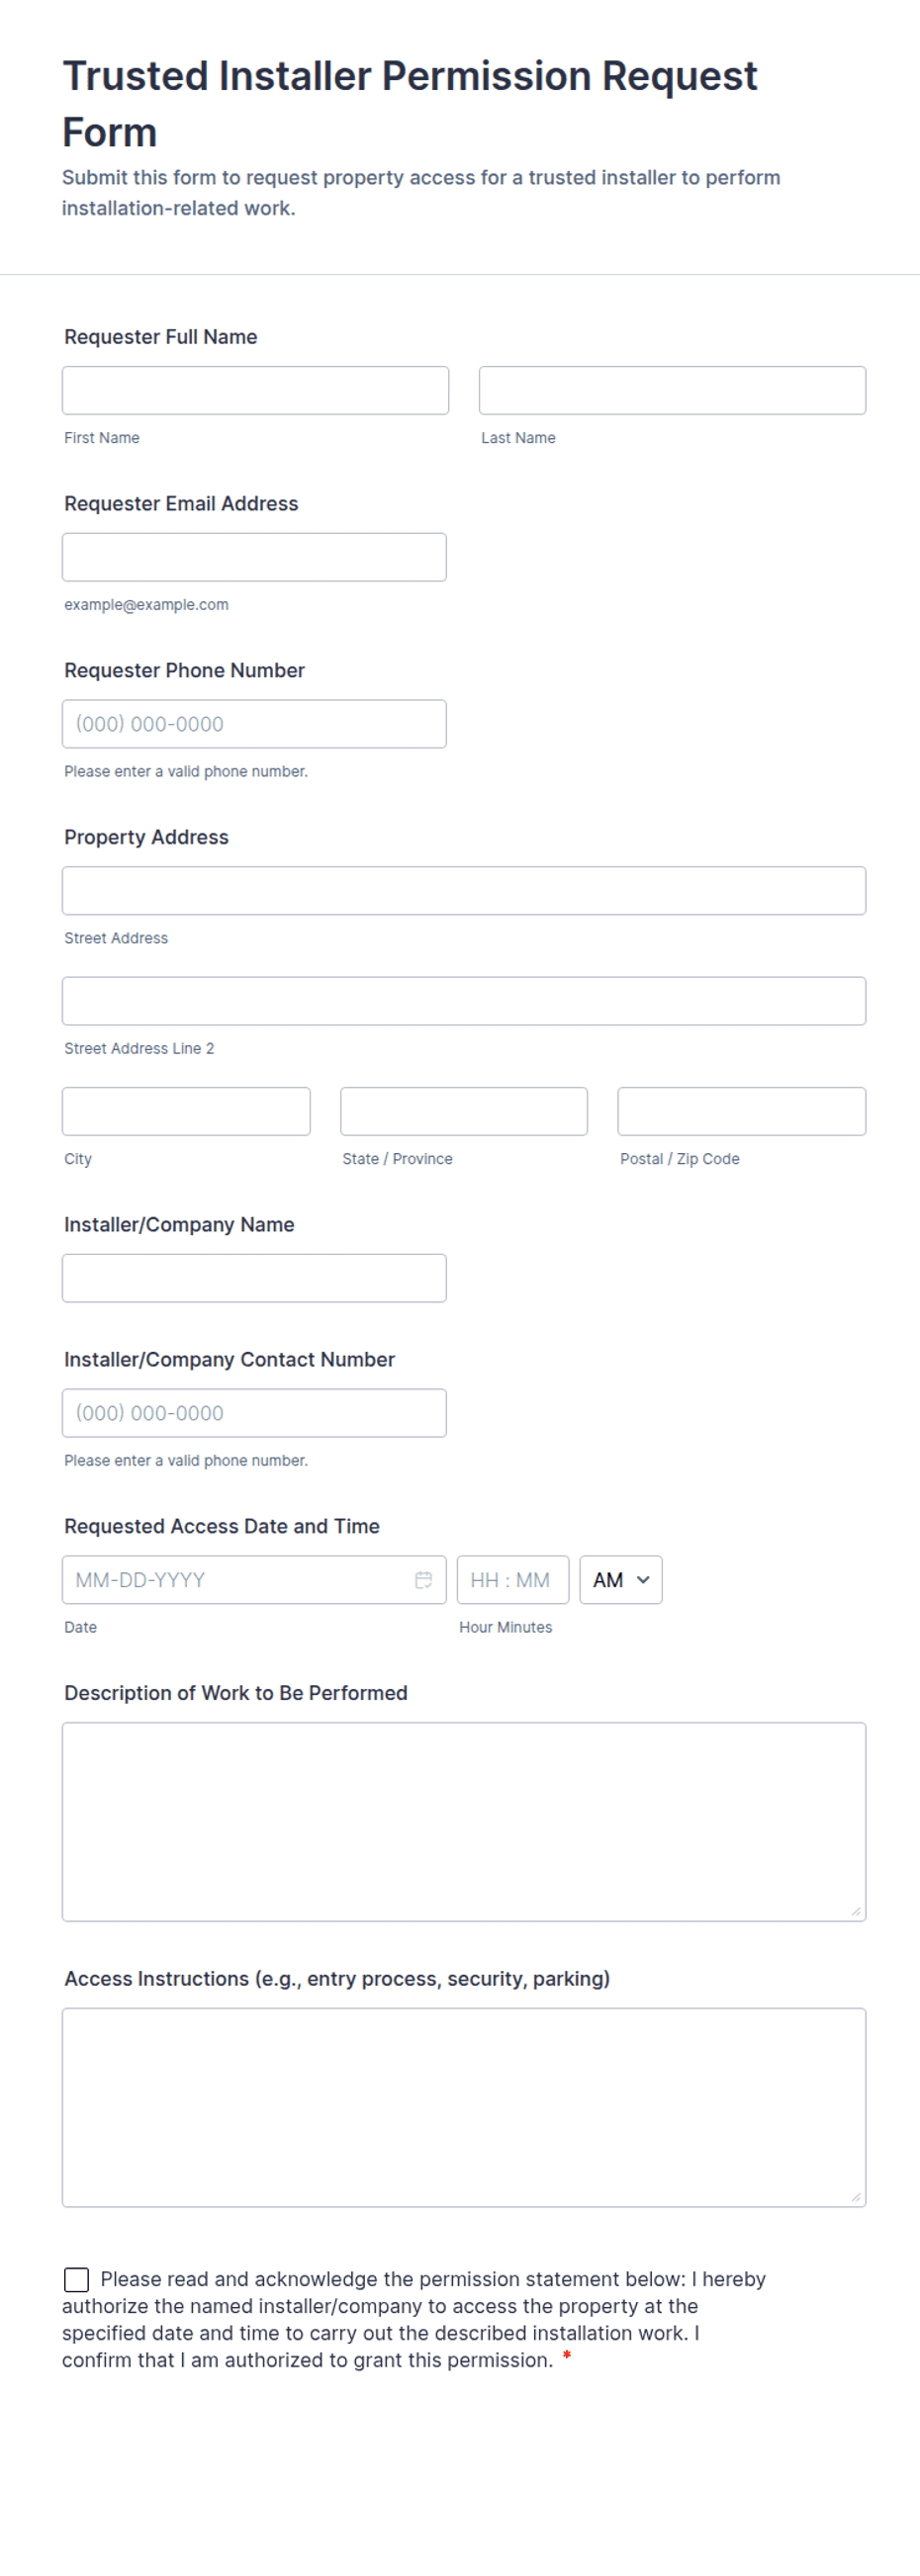Viewport: 920px width, 2576px height.
Task: Click the Street Address Line 2 field
Action: coord(463,1000)
